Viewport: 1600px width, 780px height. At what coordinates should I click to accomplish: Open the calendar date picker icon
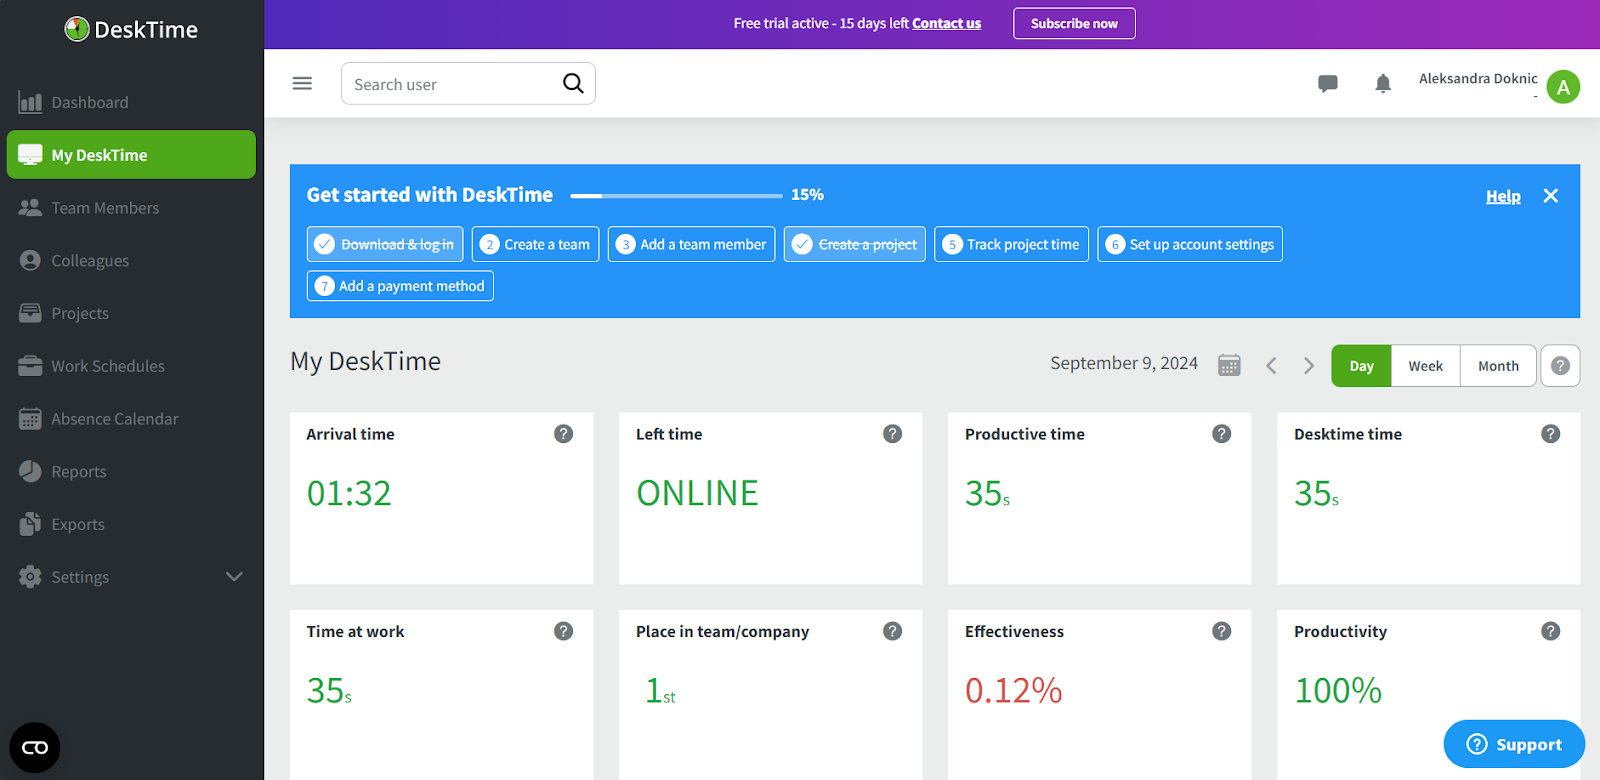1229,365
